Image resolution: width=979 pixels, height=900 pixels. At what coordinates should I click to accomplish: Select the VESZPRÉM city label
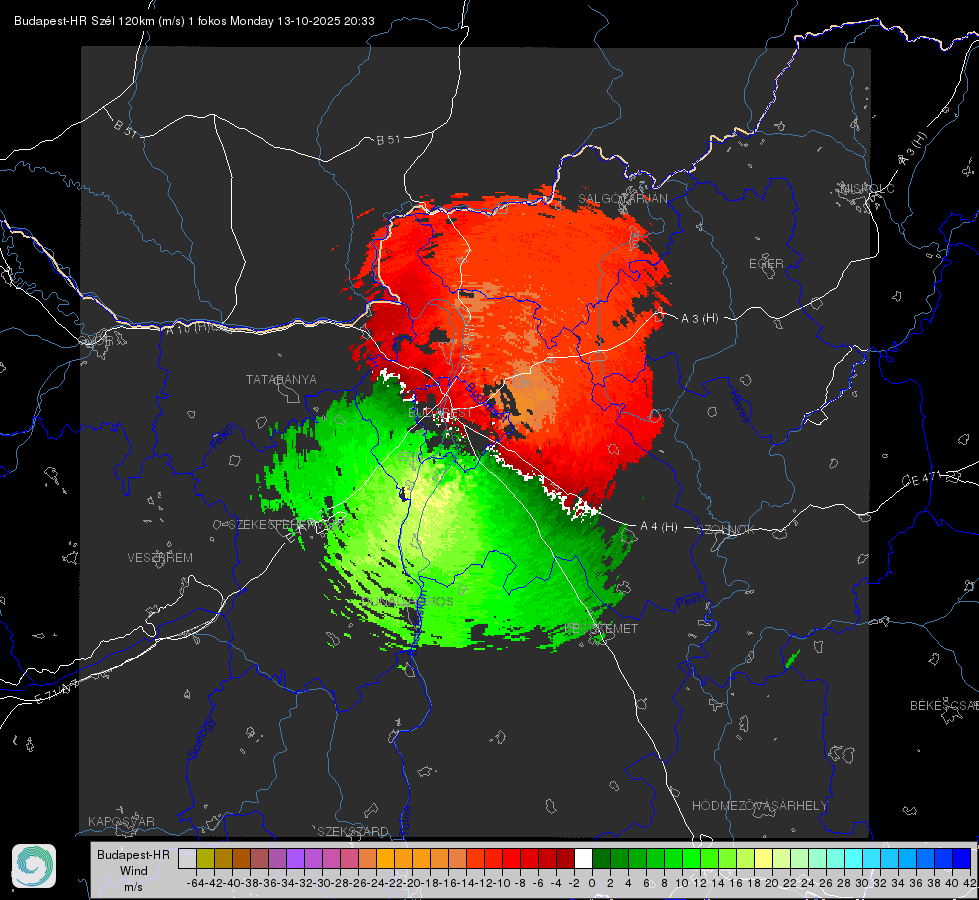[160, 557]
